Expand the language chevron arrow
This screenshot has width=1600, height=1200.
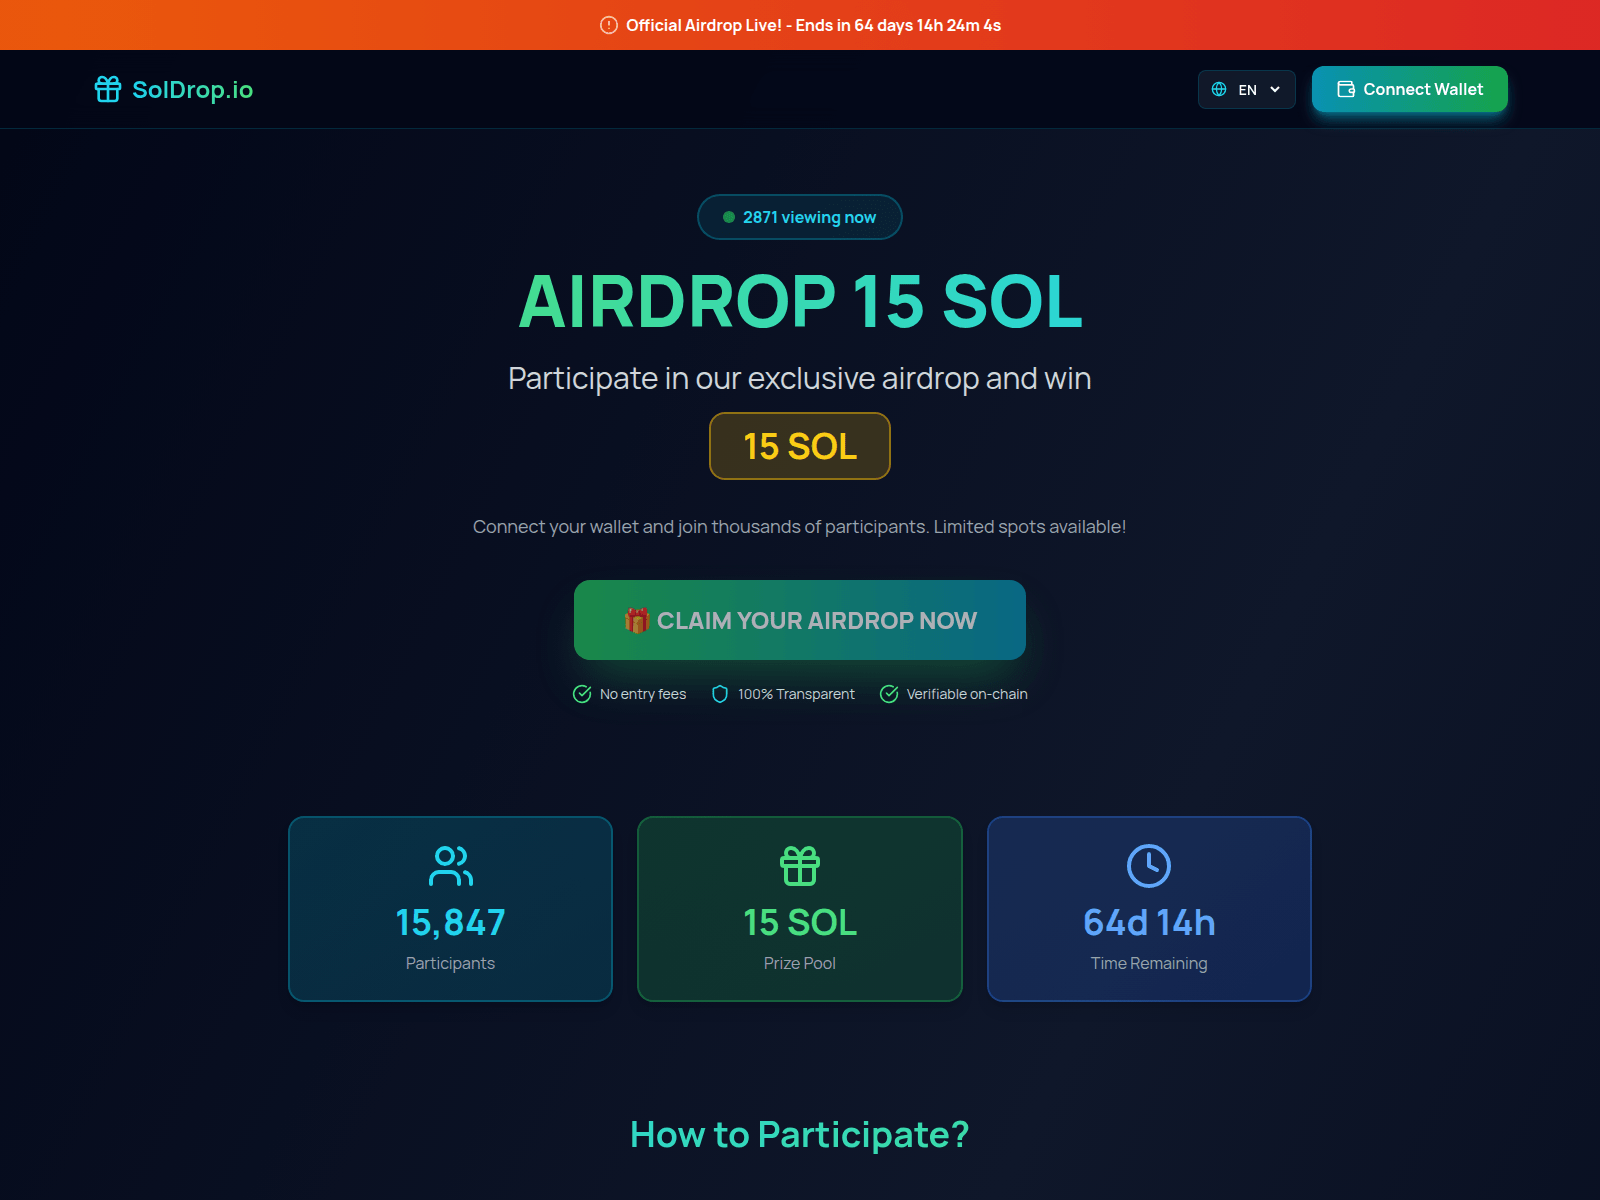tap(1274, 90)
